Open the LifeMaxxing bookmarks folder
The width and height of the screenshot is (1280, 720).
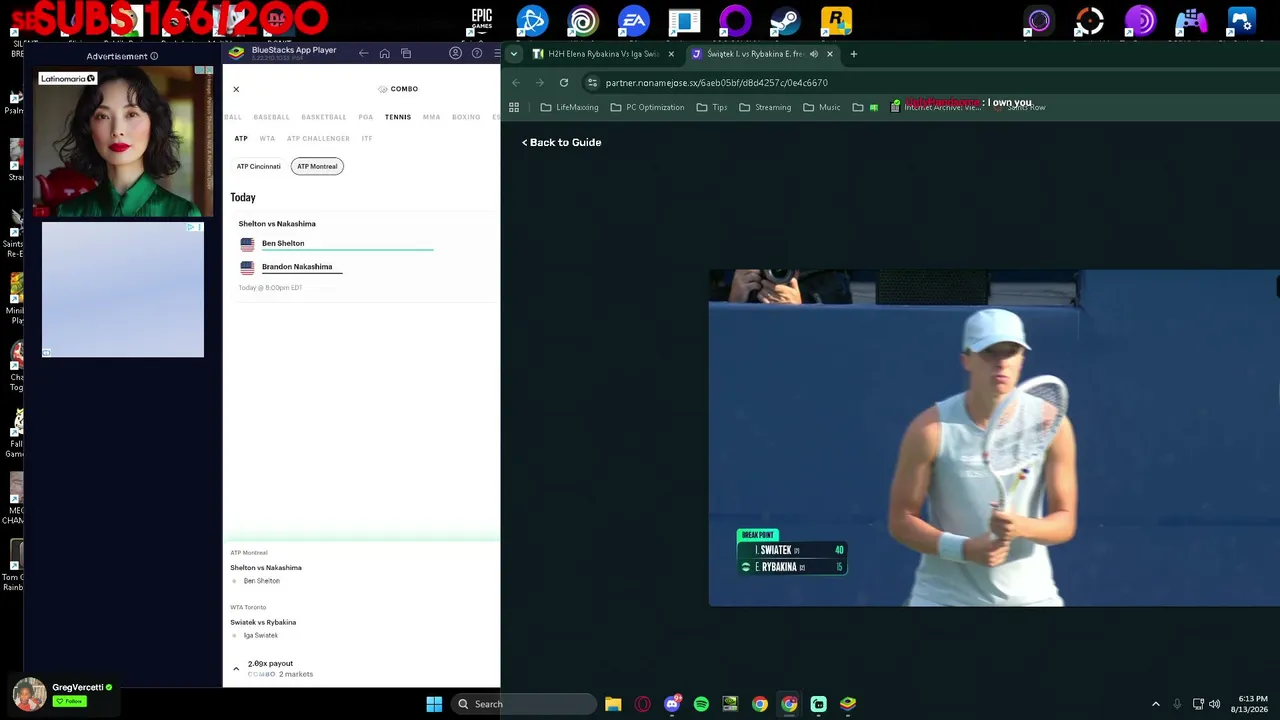(569, 107)
